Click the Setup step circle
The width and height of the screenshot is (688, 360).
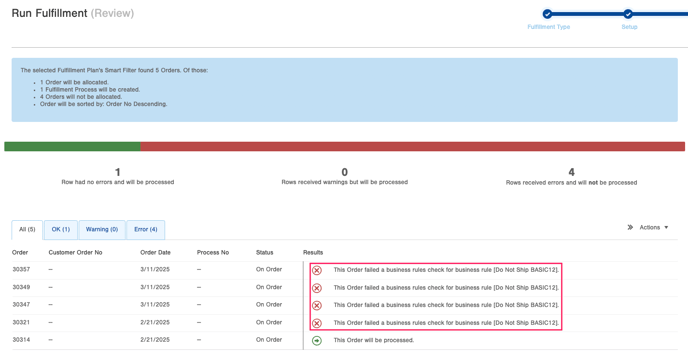pyautogui.click(x=628, y=14)
